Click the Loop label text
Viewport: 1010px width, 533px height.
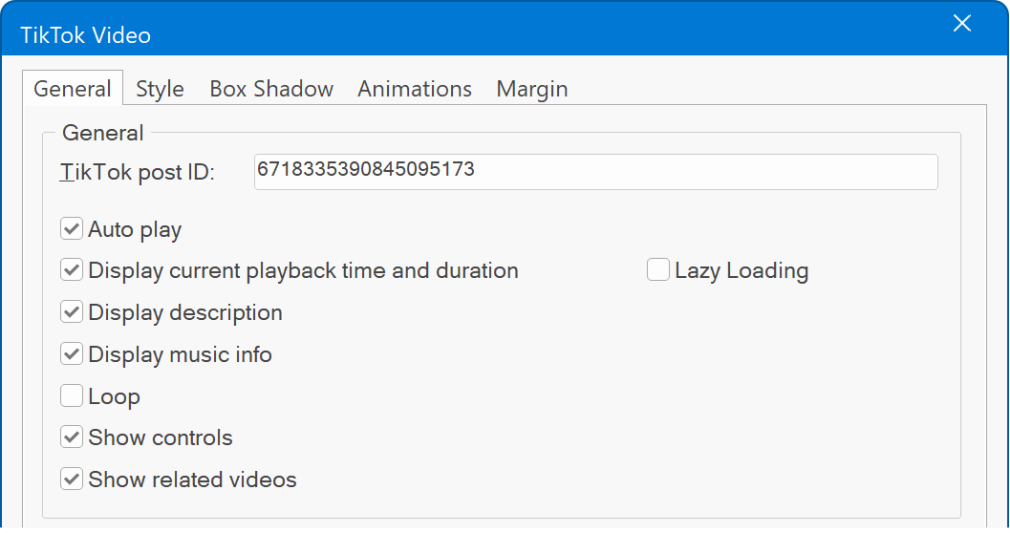click(x=114, y=396)
